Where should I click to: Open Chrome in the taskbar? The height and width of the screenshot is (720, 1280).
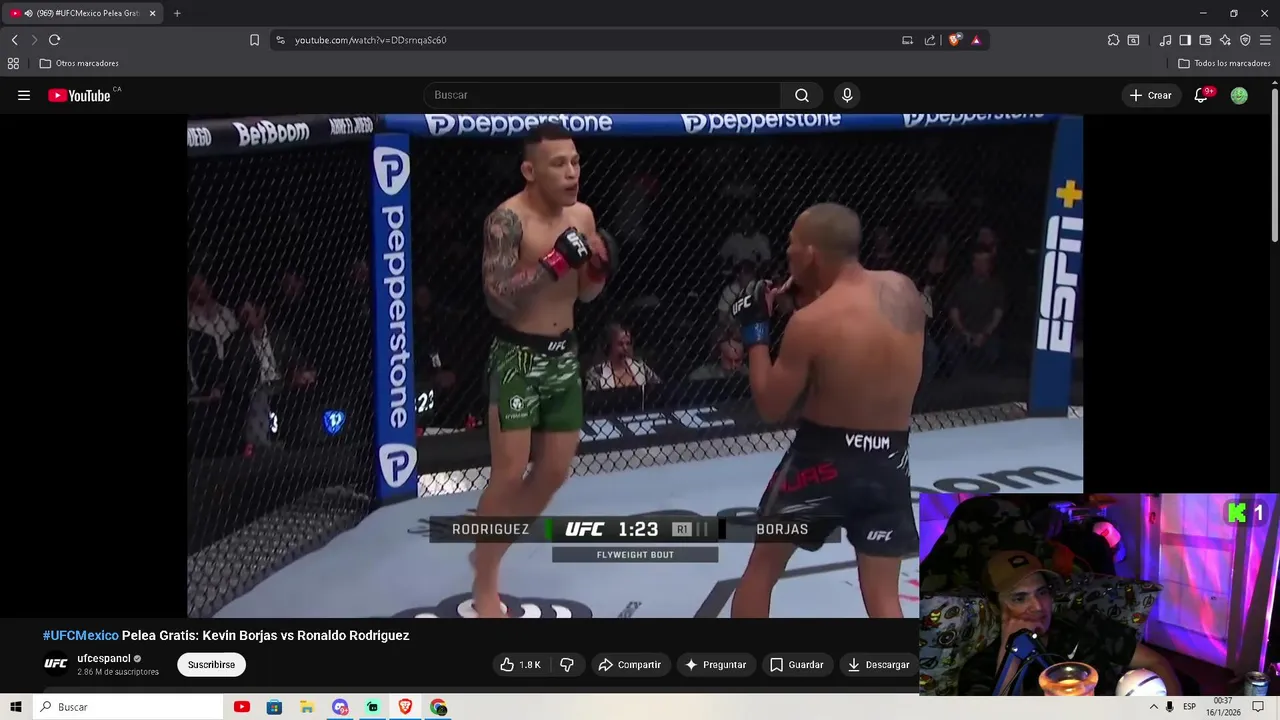point(438,707)
